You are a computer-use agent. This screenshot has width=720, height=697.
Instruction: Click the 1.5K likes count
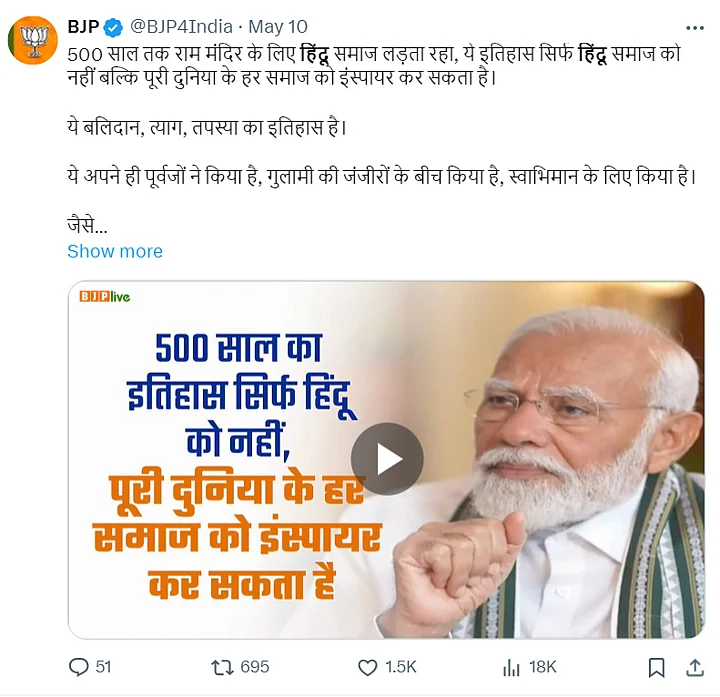tap(400, 667)
